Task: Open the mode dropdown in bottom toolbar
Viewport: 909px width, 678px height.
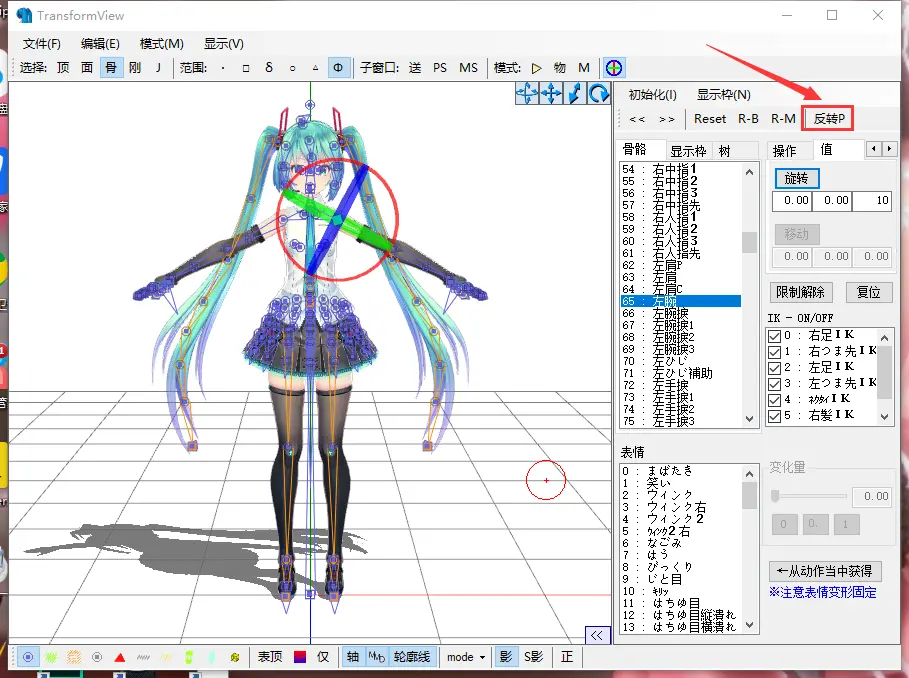Action: 466,657
